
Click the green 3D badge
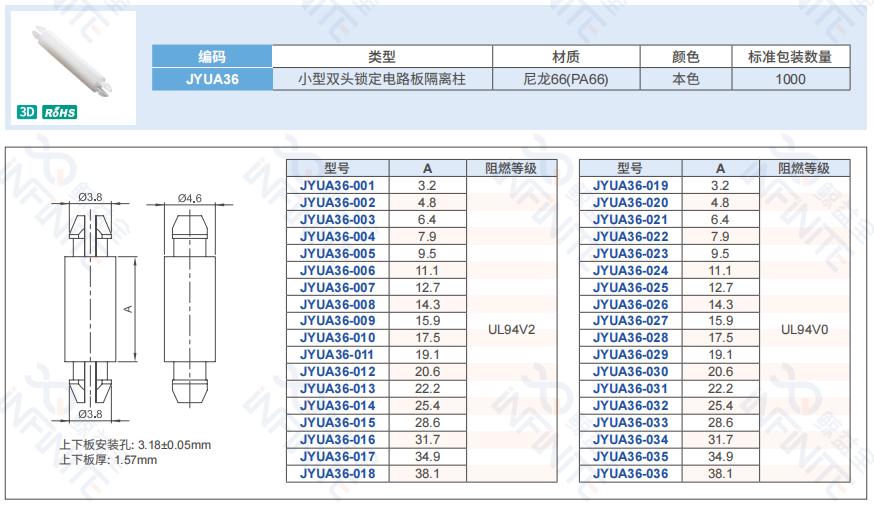[x=28, y=113]
